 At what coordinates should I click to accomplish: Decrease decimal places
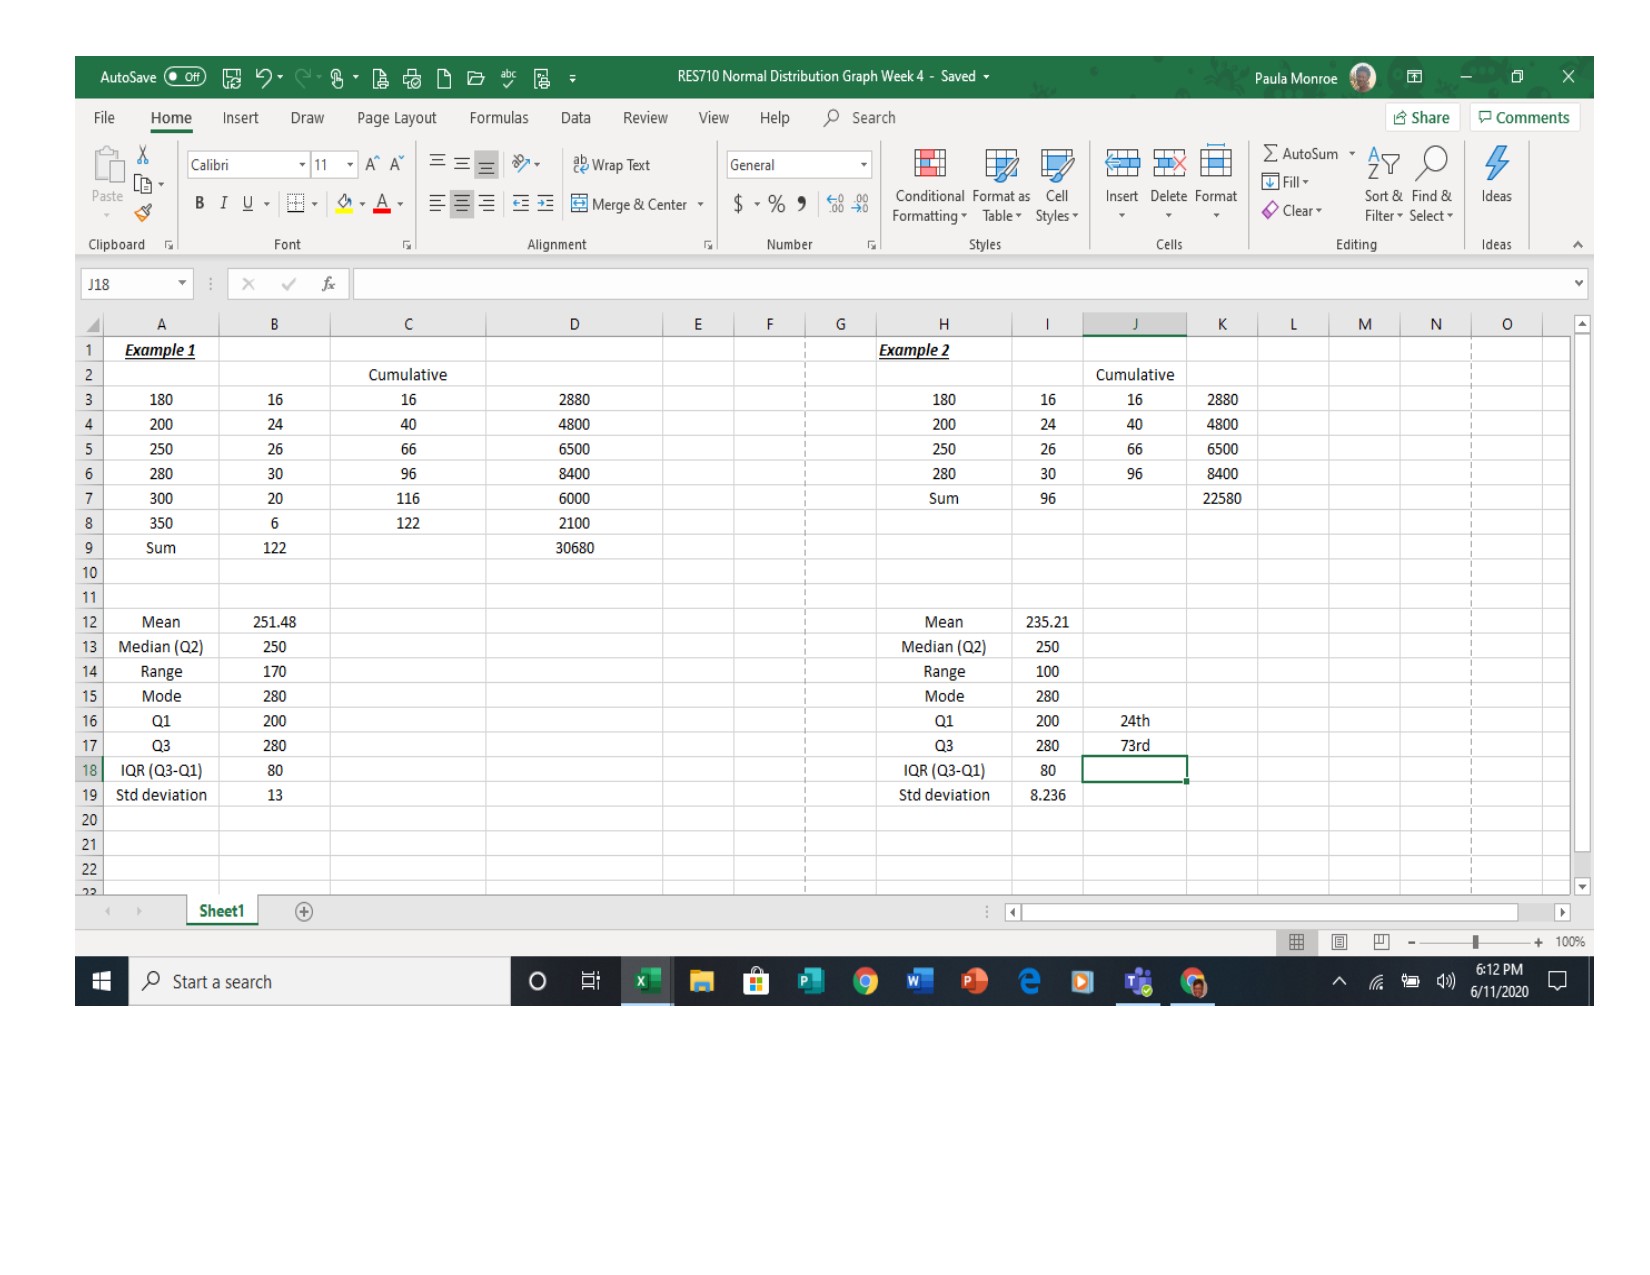[860, 204]
